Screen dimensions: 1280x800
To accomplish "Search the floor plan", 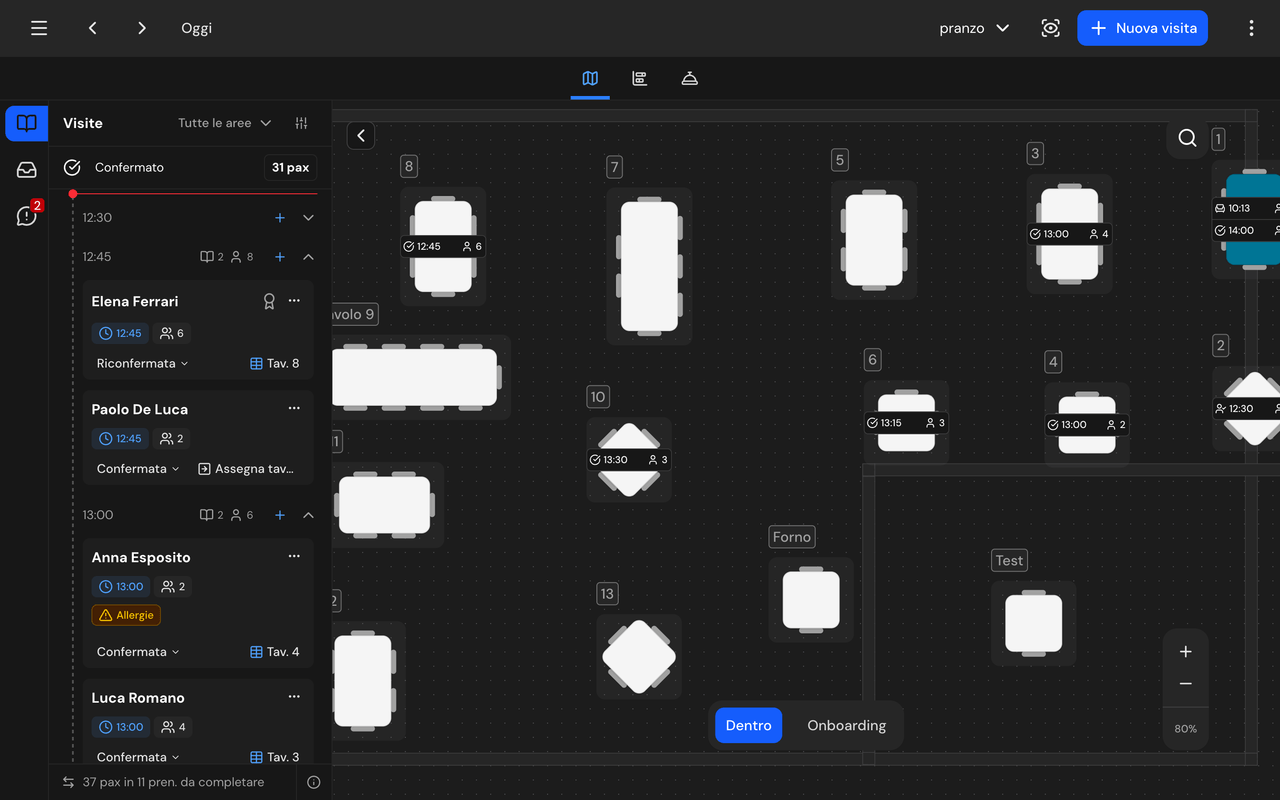I will point(1187,138).
